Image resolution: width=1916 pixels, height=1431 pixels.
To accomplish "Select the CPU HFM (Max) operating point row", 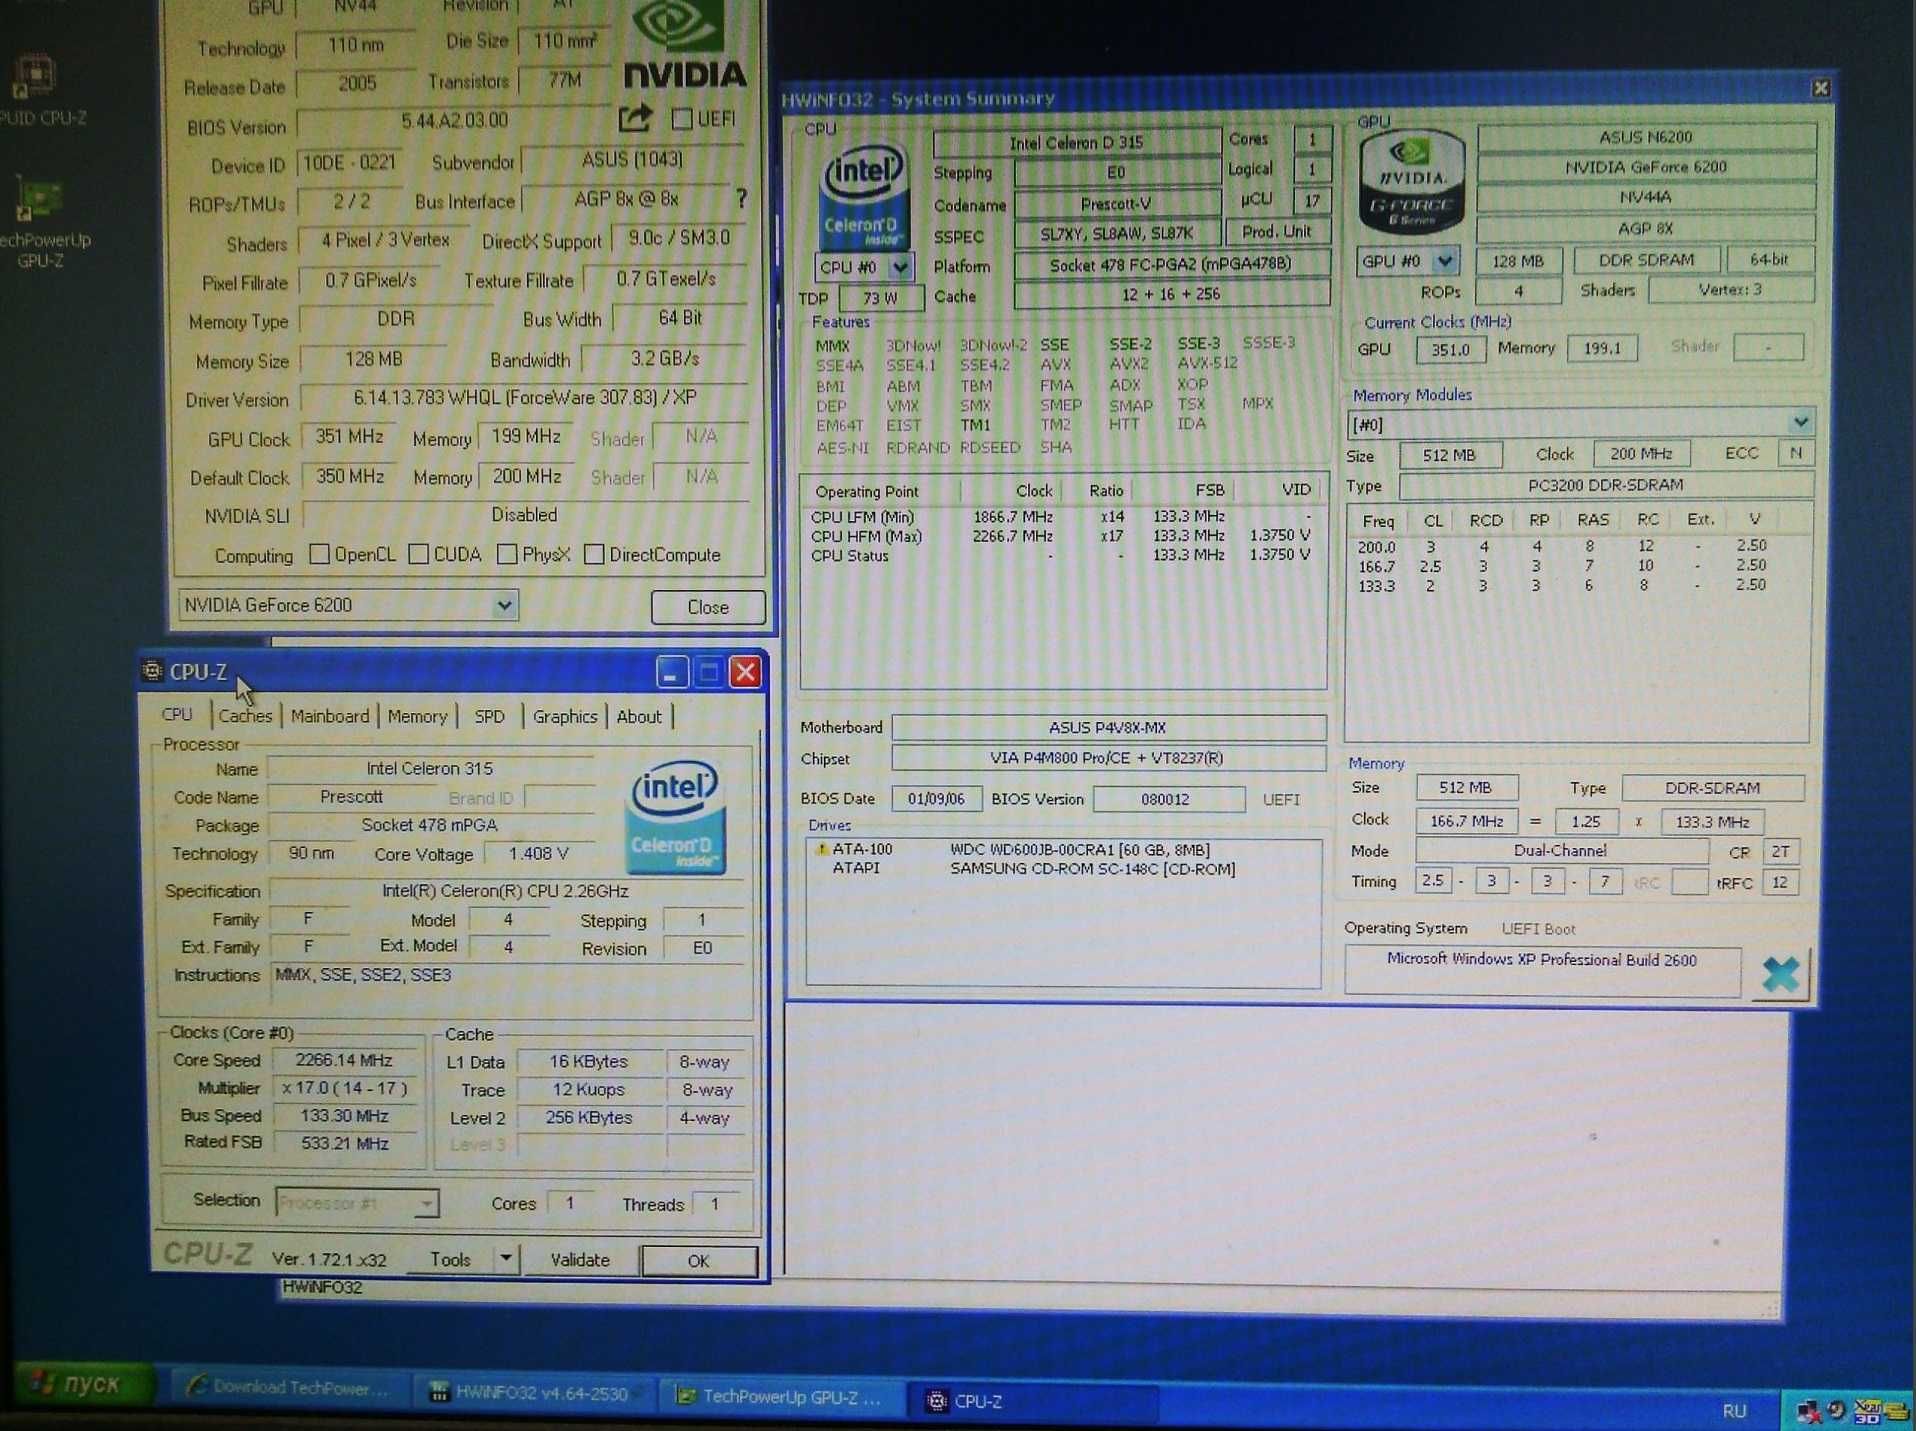I will click(1062, 536).
